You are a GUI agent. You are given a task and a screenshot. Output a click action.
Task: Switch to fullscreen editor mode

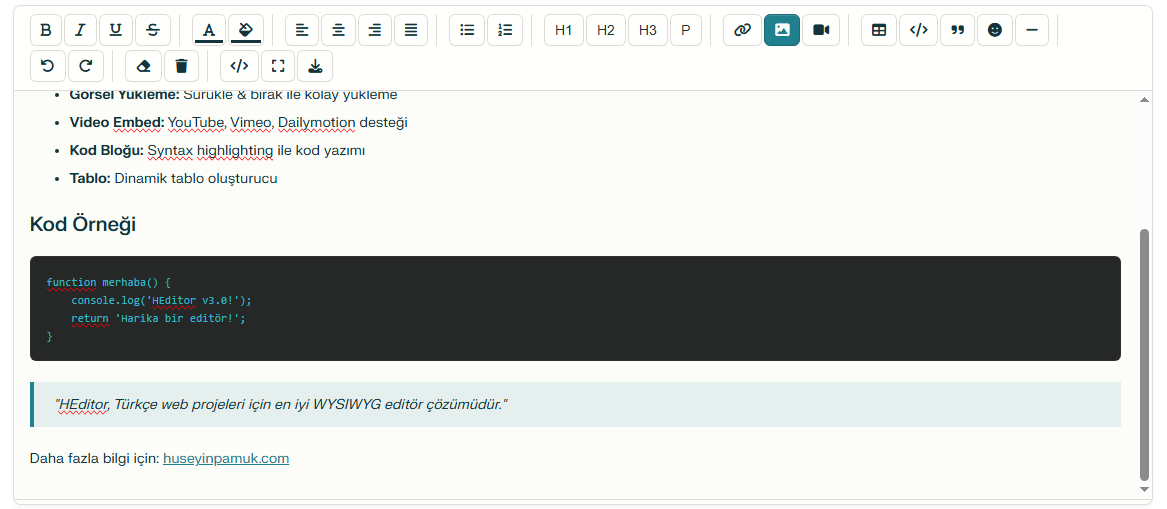278,66
